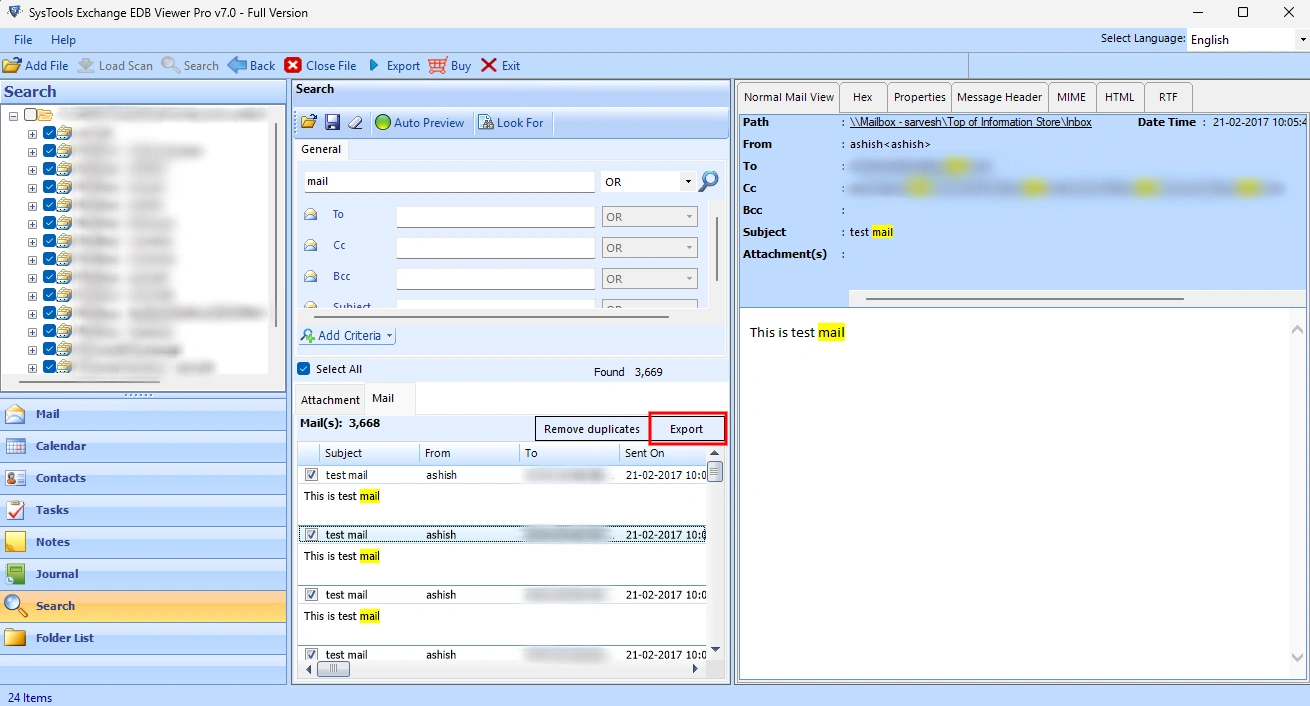Click the Remove duplicates button

(592, 429)
